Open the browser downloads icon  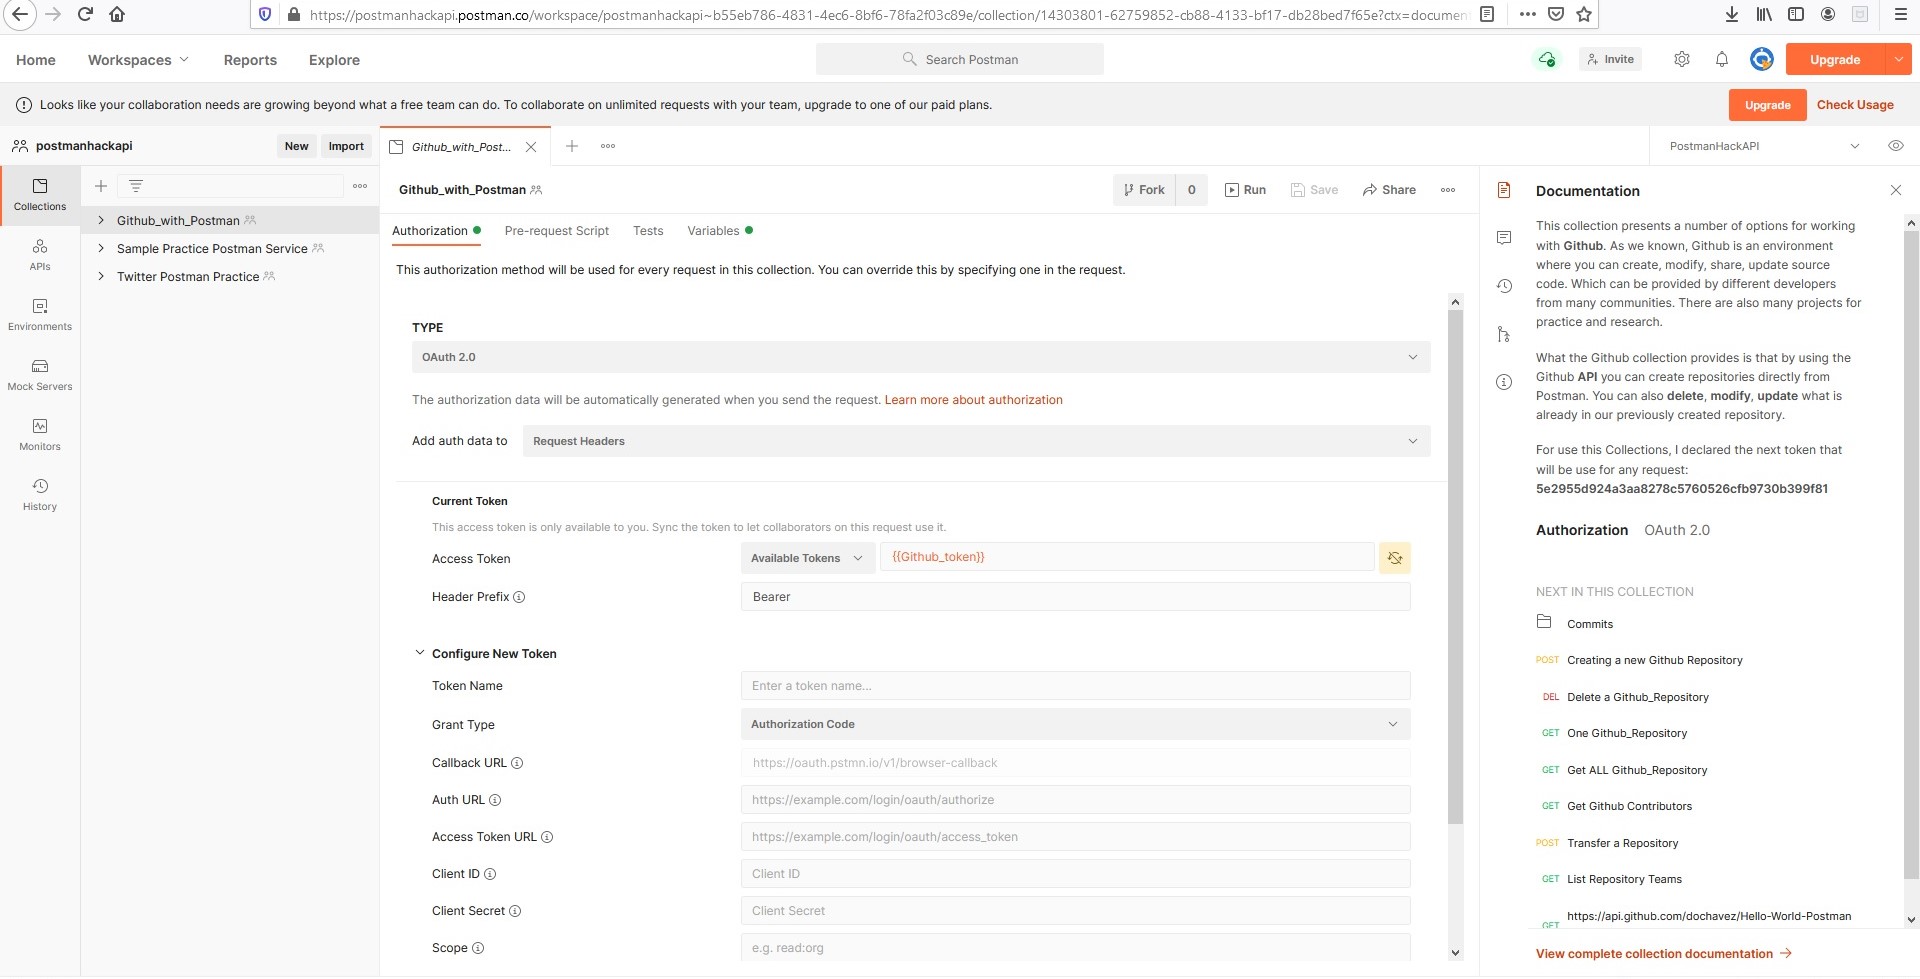[1732, 14]
